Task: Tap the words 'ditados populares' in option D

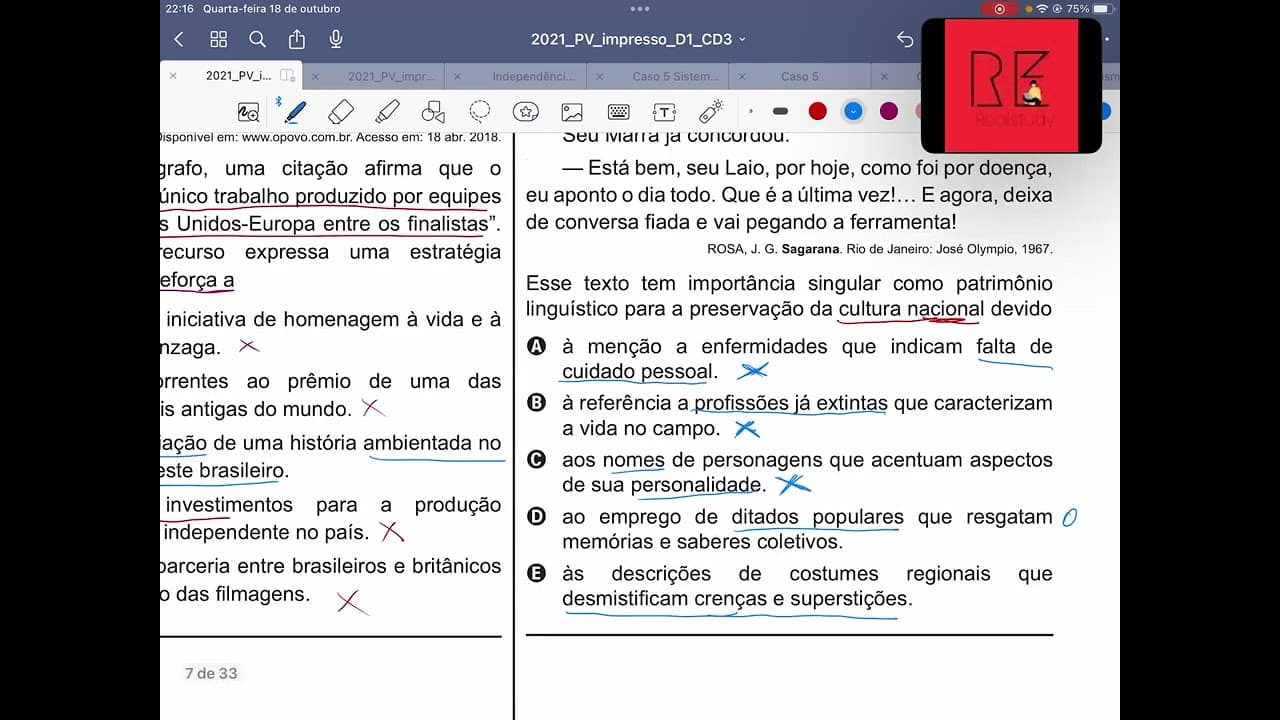Action: tap(818, 517)
